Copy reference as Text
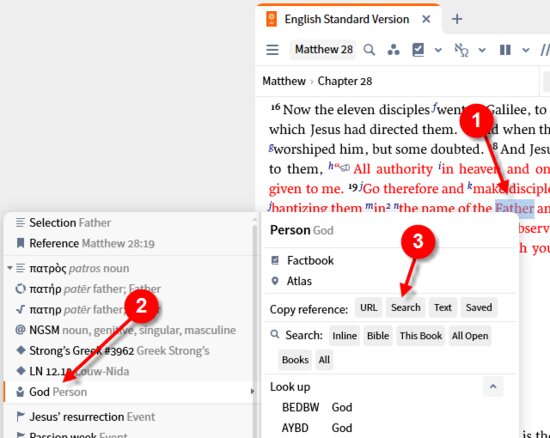 tap(443, 308)
